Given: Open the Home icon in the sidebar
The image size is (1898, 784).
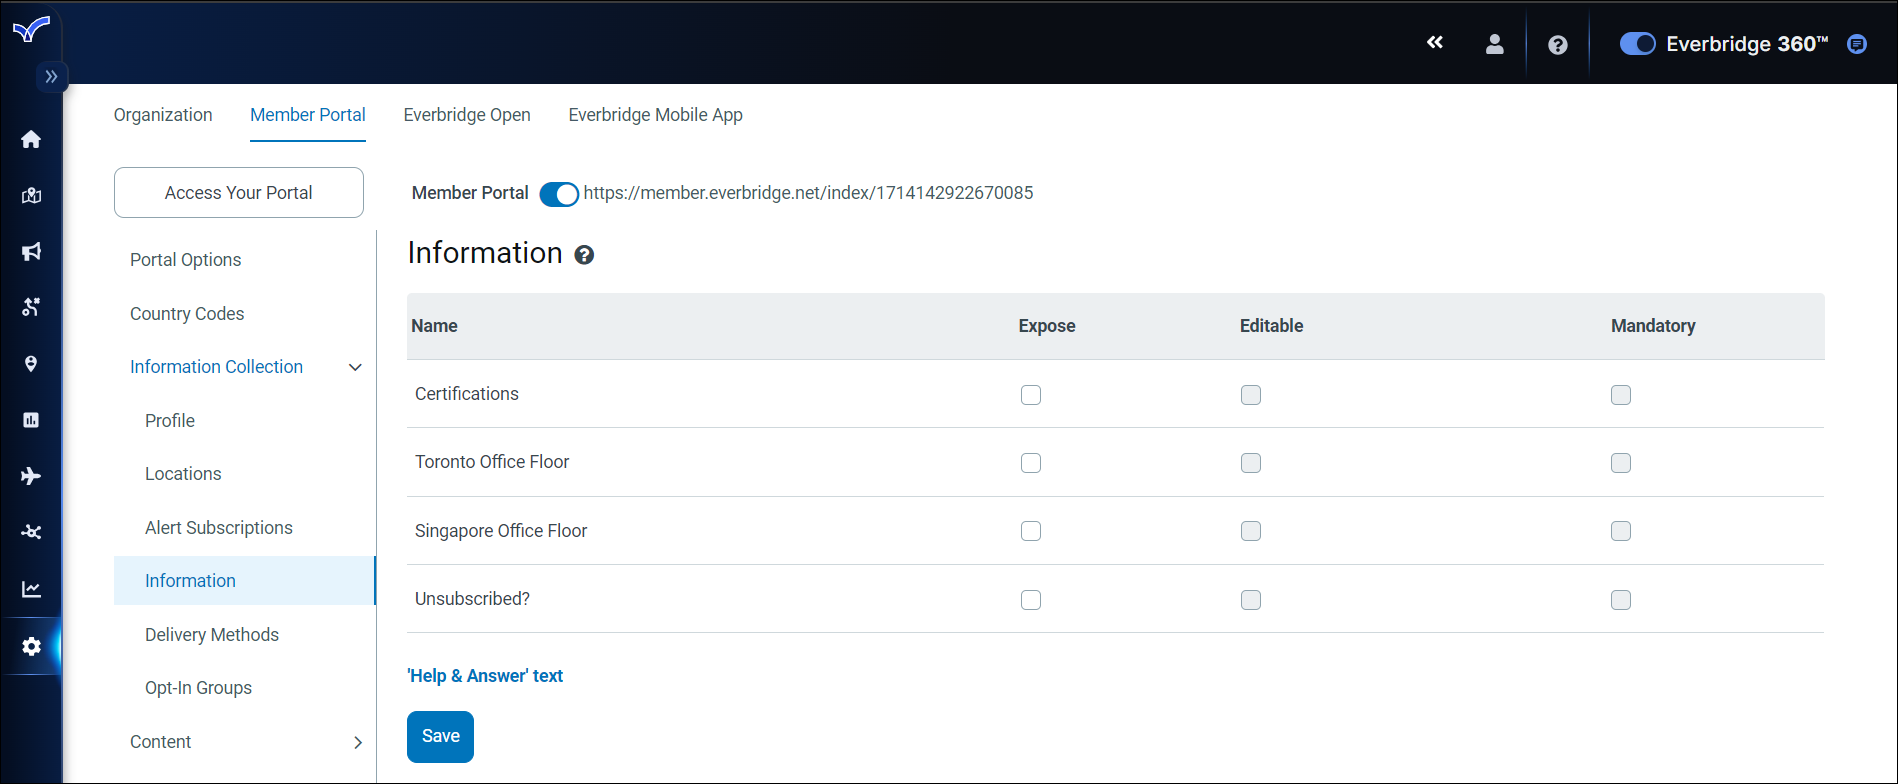Looking at the screenshot, I should (x=31, y=139).
